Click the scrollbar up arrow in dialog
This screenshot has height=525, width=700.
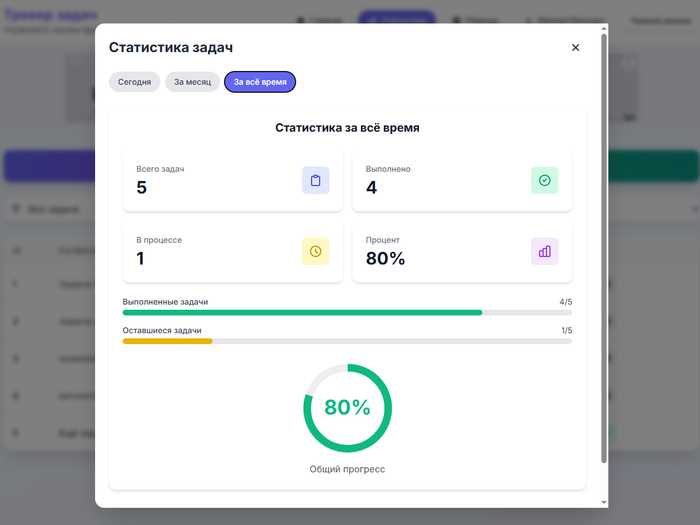click(x=604, y=29)
